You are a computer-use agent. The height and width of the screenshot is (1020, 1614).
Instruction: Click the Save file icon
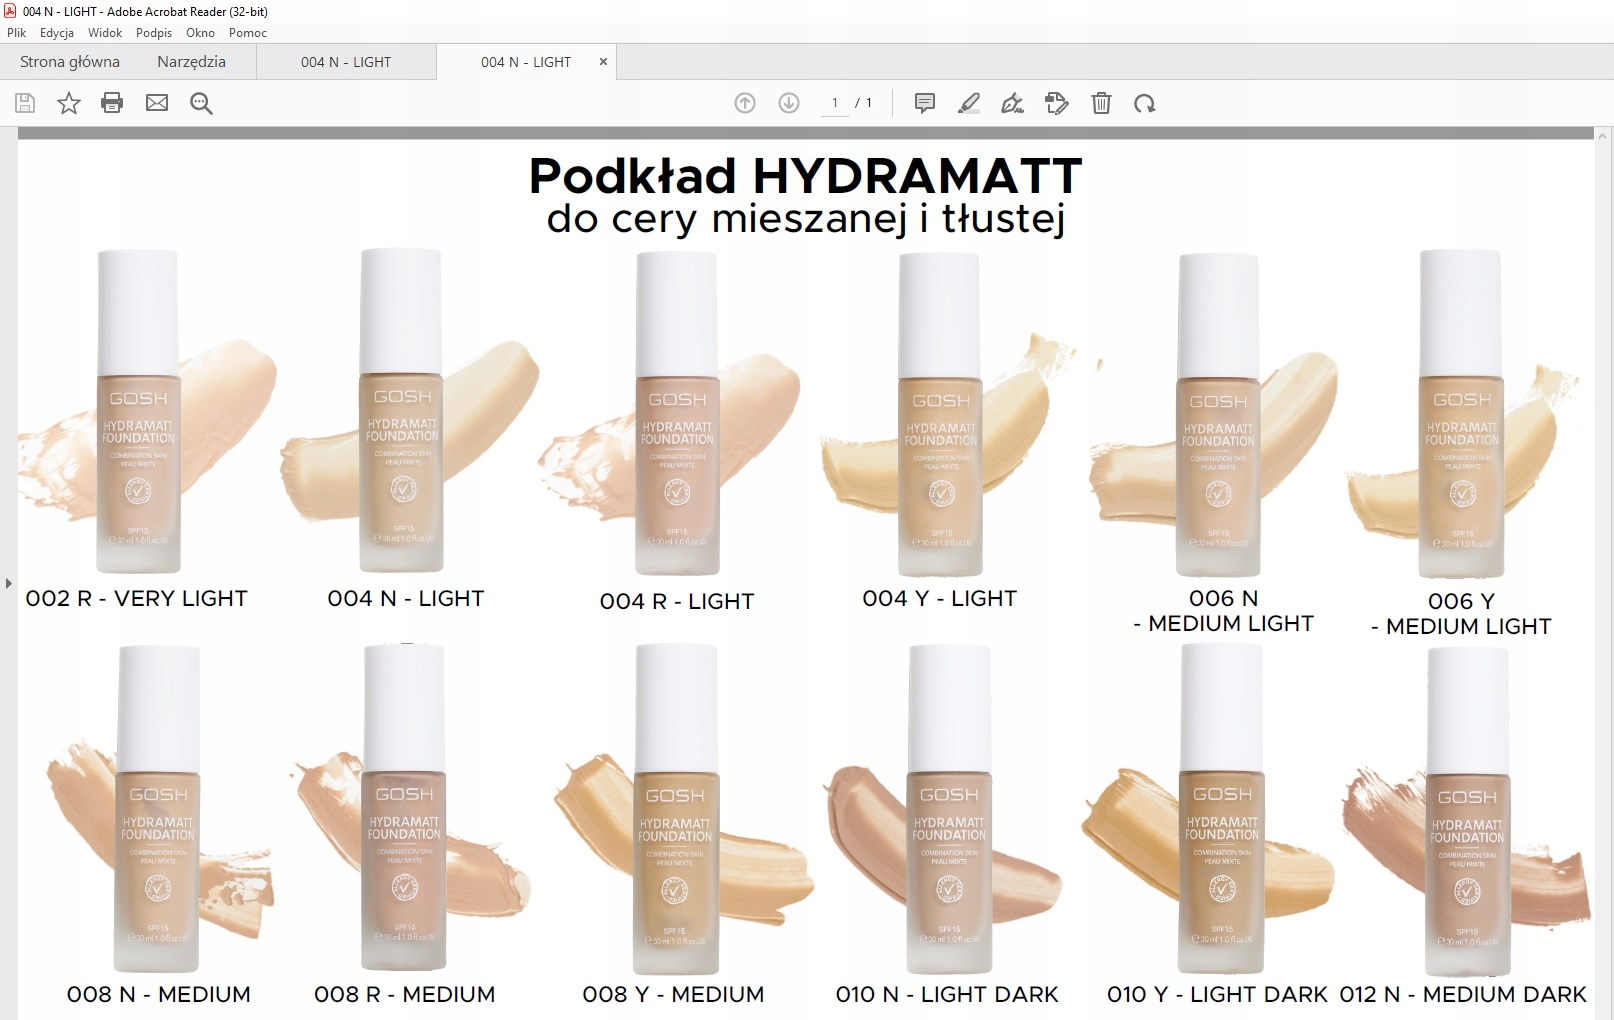click(25, 103)
